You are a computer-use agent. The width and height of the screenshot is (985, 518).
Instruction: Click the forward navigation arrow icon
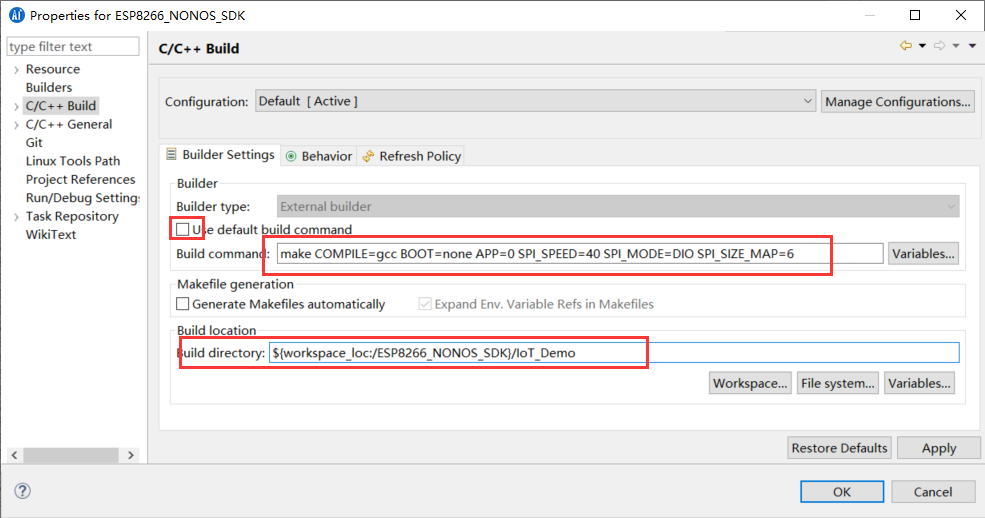[940, 46]
